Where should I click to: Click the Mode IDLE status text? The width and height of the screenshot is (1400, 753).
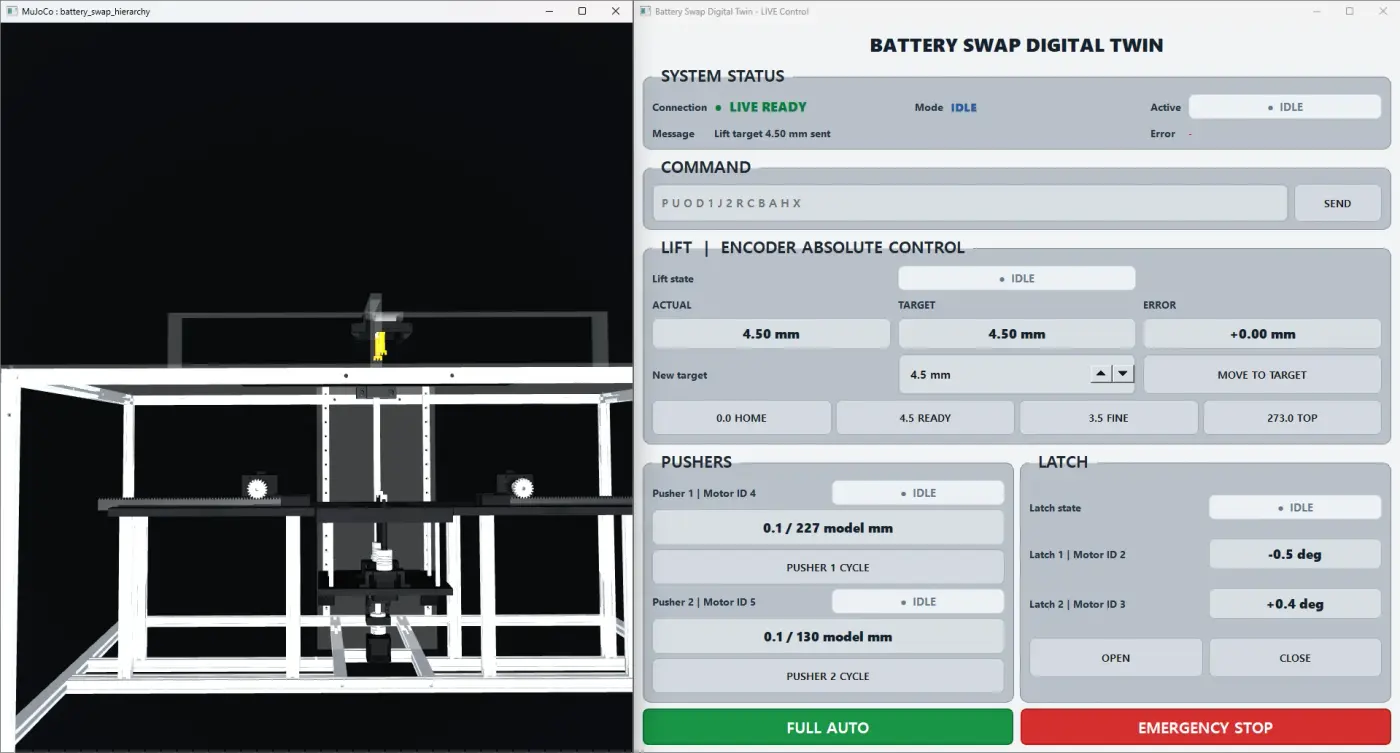coord(964,107)
